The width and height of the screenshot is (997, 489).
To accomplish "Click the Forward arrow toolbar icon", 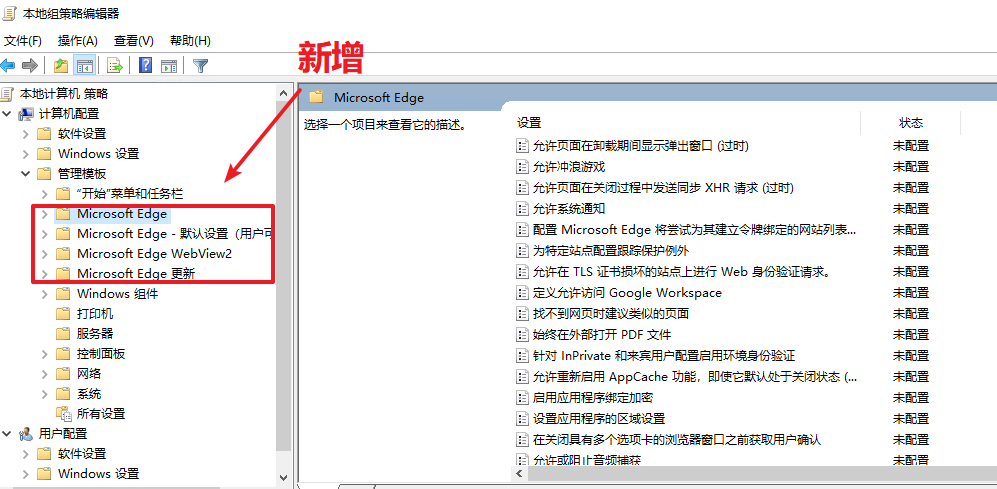I will [29, 65].
